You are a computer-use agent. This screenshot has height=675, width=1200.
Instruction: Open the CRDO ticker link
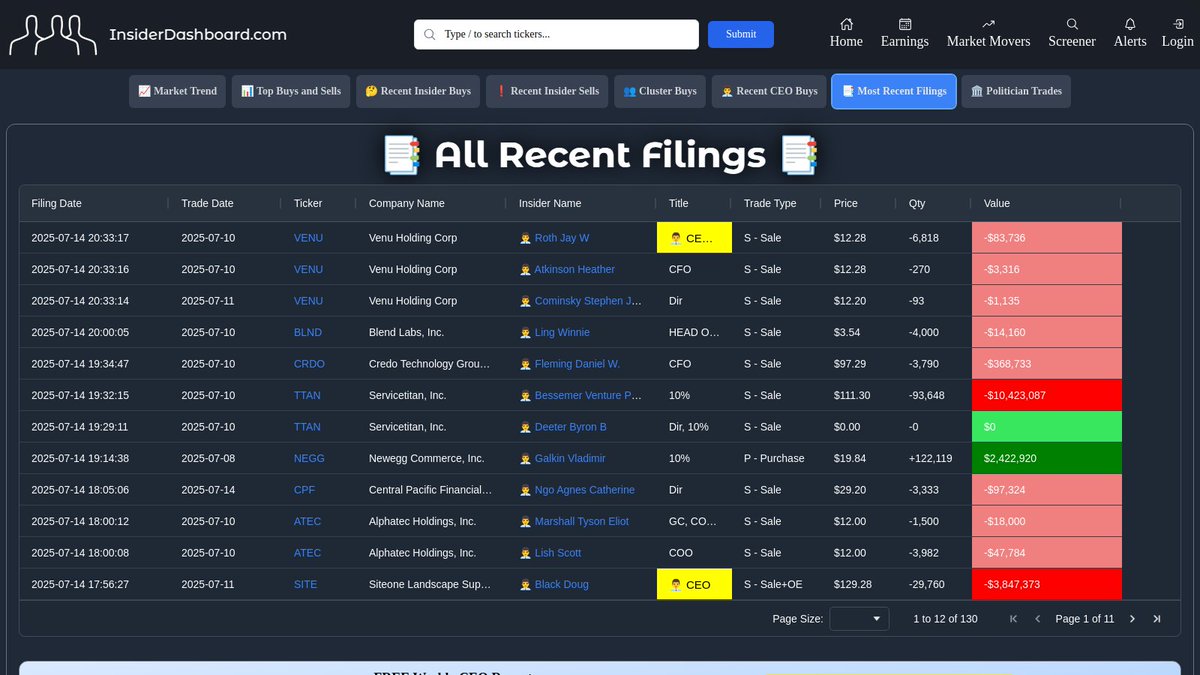[x=309, y=364]
